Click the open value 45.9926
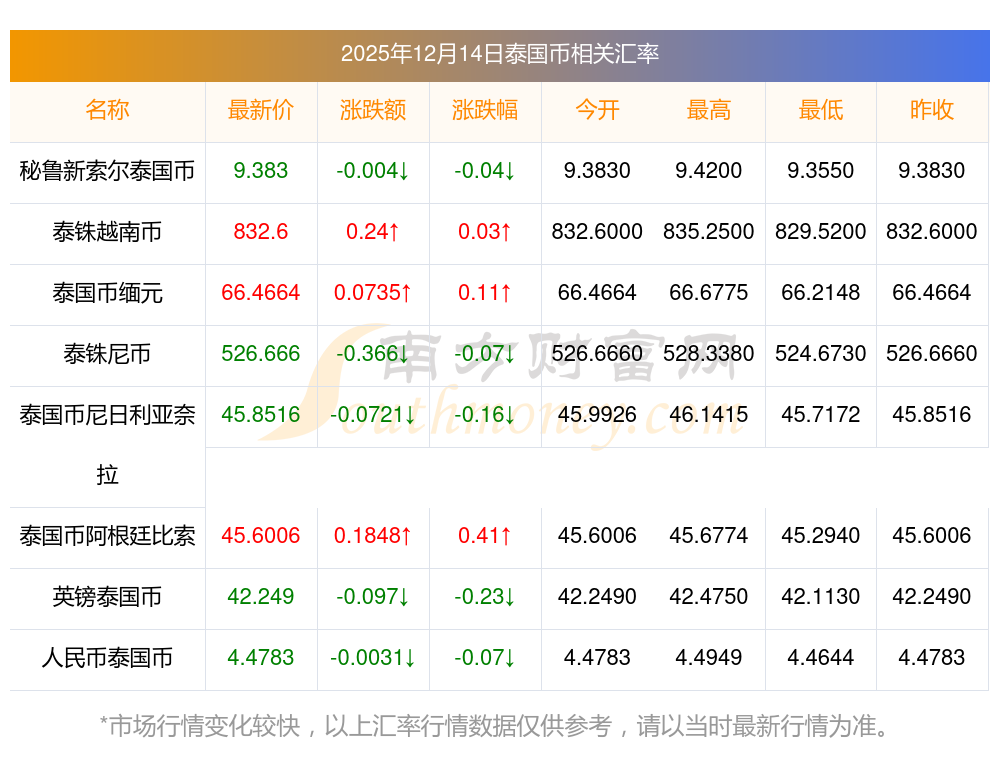The image size is (1000, 757). click(x=597, y=414)
